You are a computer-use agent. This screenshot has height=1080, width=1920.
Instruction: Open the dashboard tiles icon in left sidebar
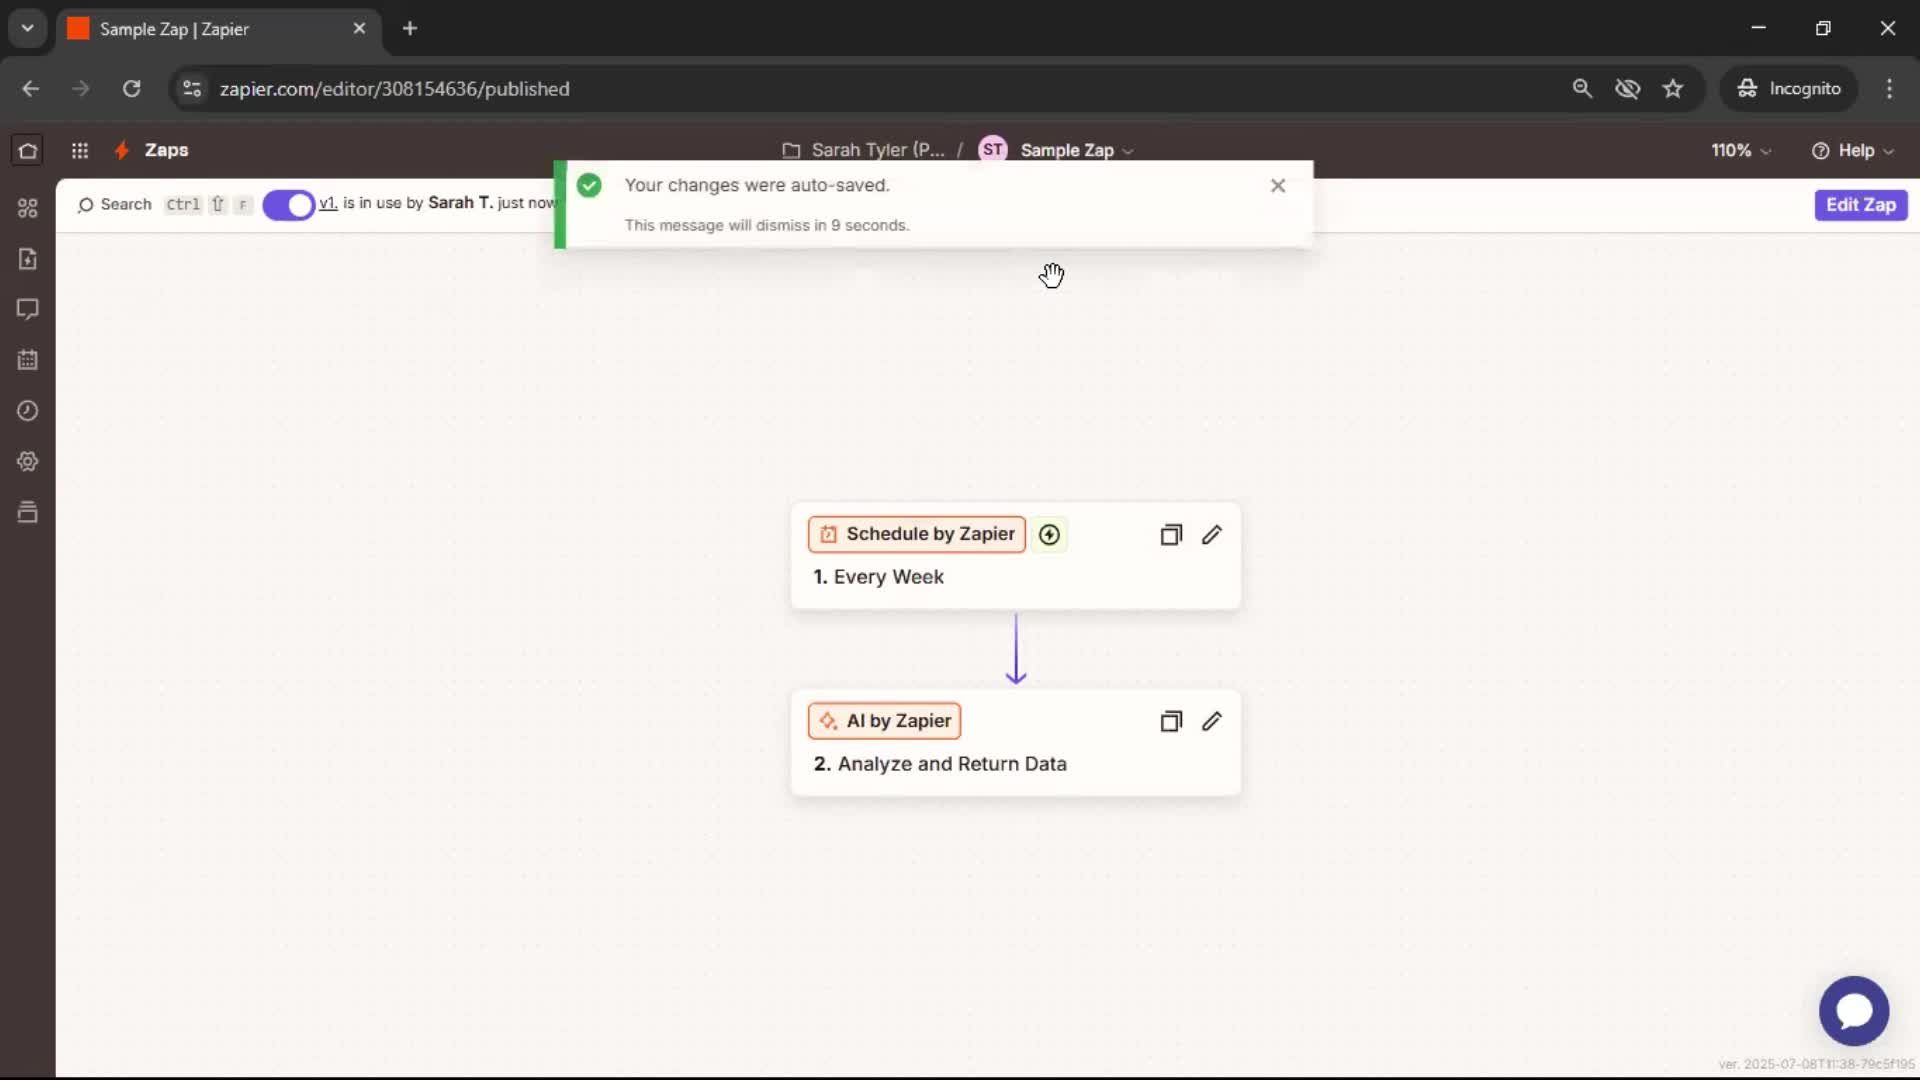point(28,208)
